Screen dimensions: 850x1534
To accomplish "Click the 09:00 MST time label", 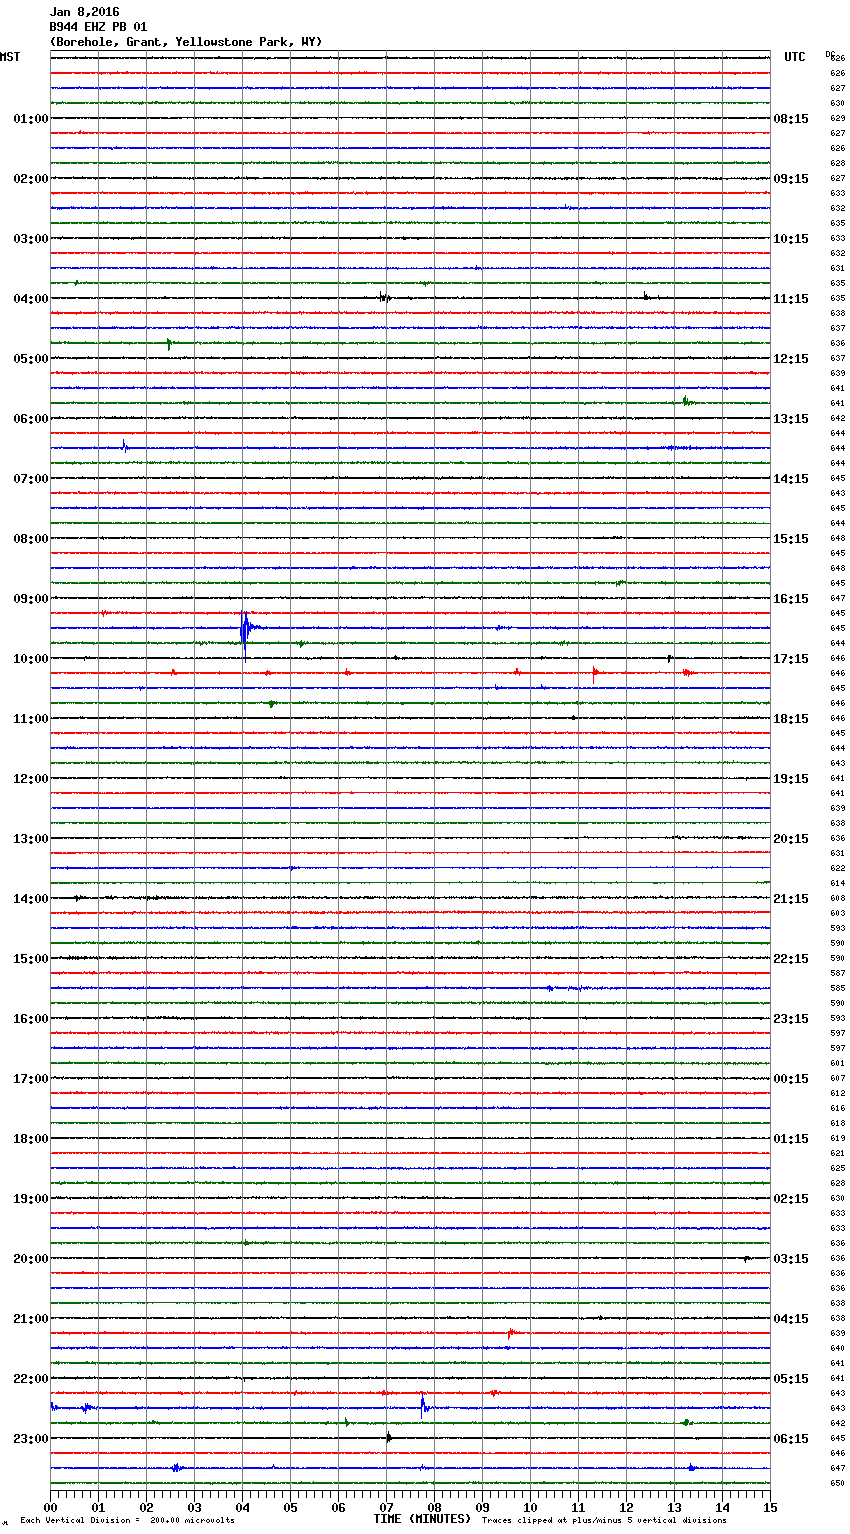I will 31,599.
